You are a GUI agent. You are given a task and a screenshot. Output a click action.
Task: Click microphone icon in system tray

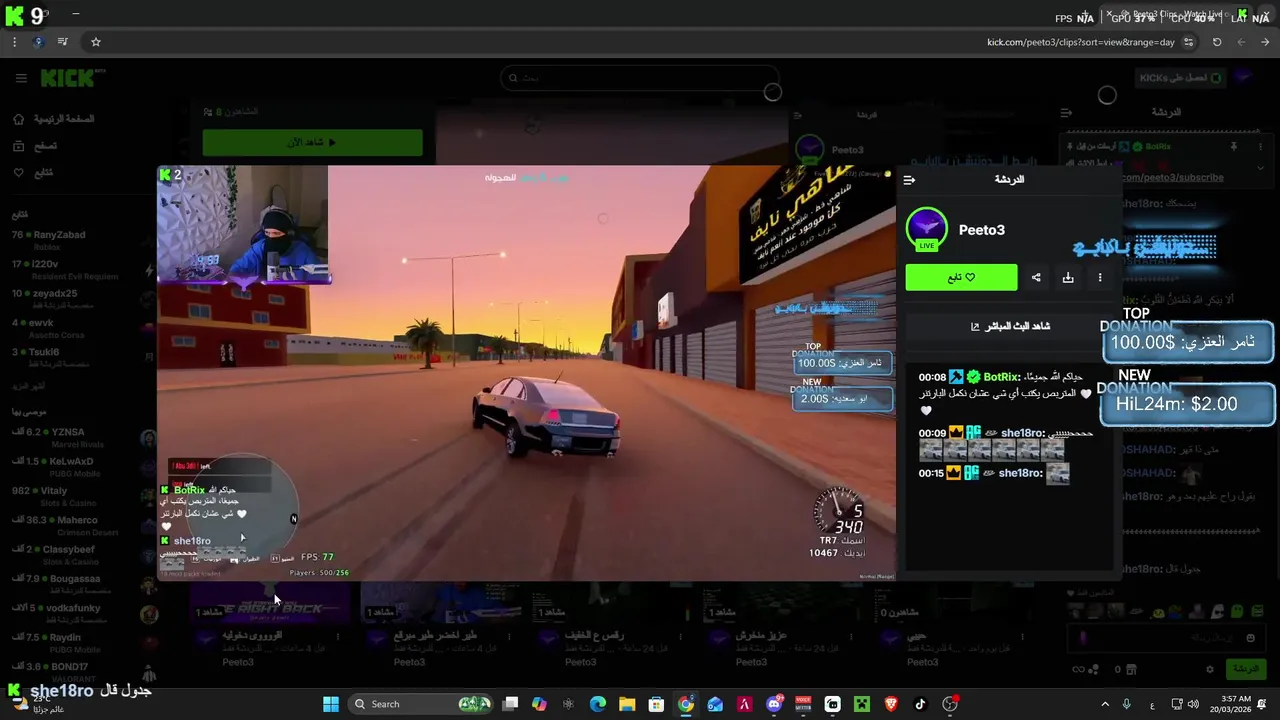1127,704
